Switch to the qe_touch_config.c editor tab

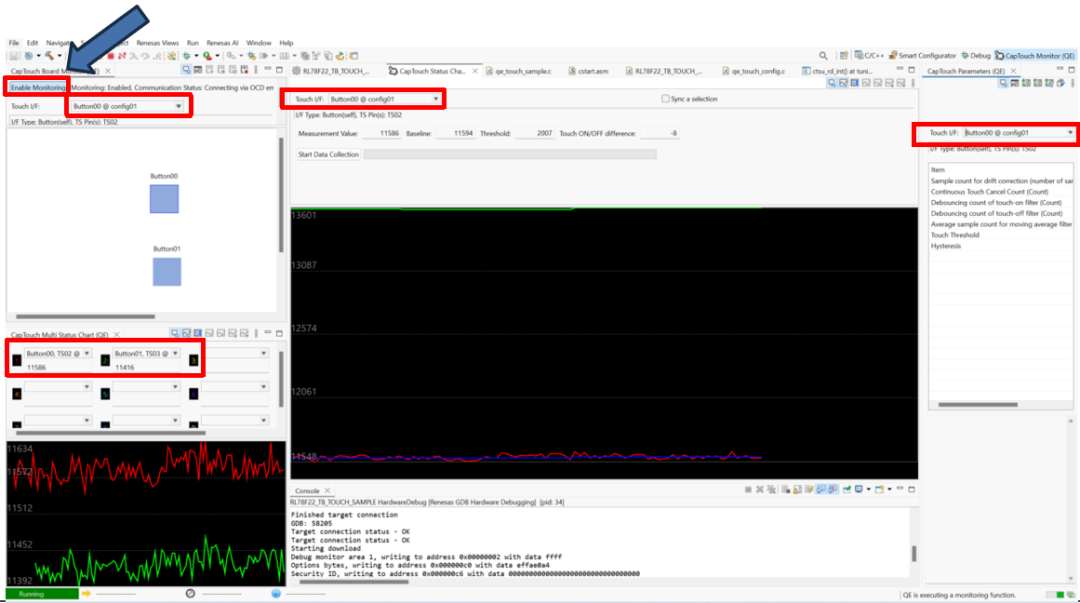coord(758,72)
